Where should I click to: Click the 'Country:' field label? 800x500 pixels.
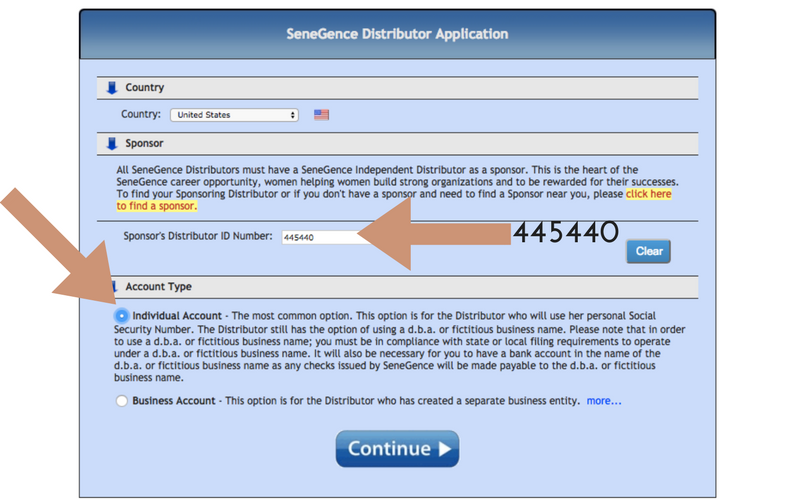(x=141, y=114)
